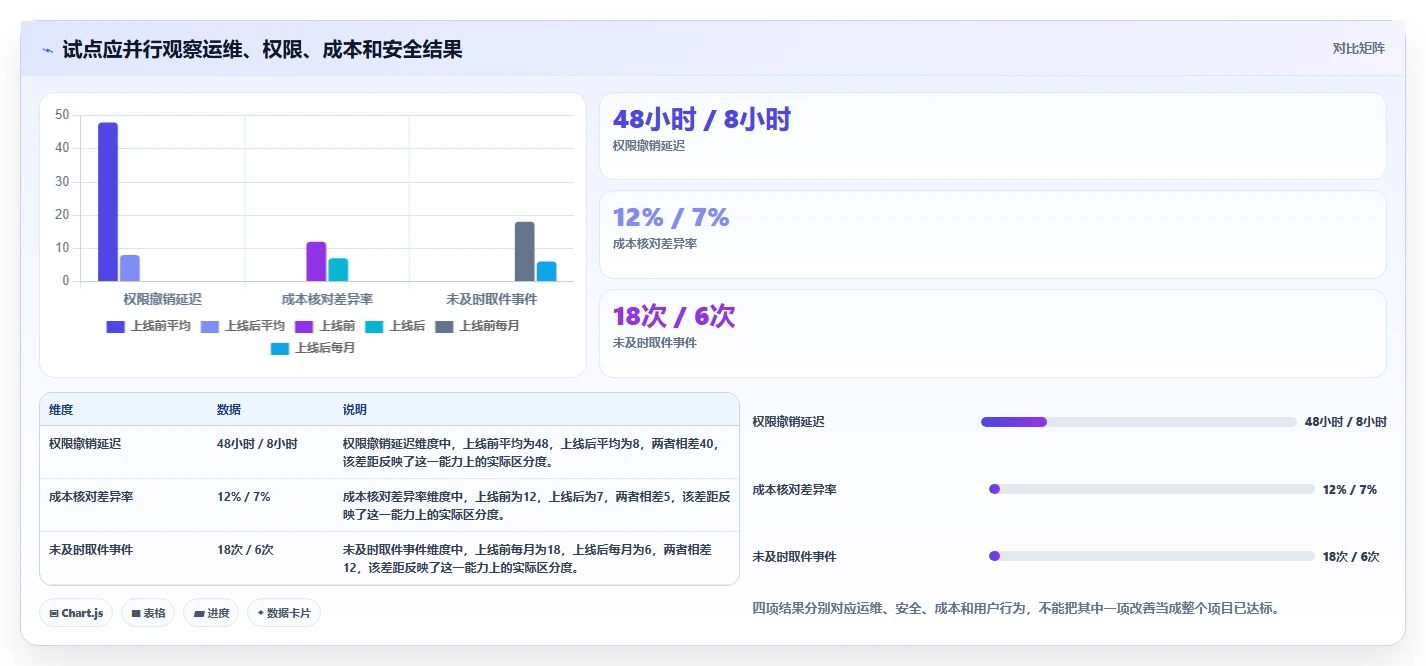Toggle the 上线前每月 legend entry
This screenshot has width=1426, height=666.
tap(477, 326)
